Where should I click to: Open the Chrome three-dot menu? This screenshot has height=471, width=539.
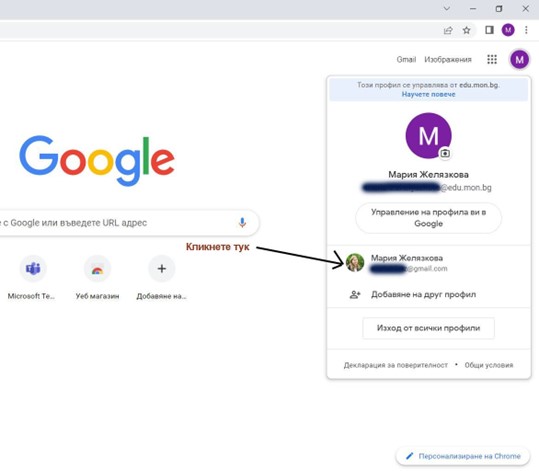click(526, 30)
